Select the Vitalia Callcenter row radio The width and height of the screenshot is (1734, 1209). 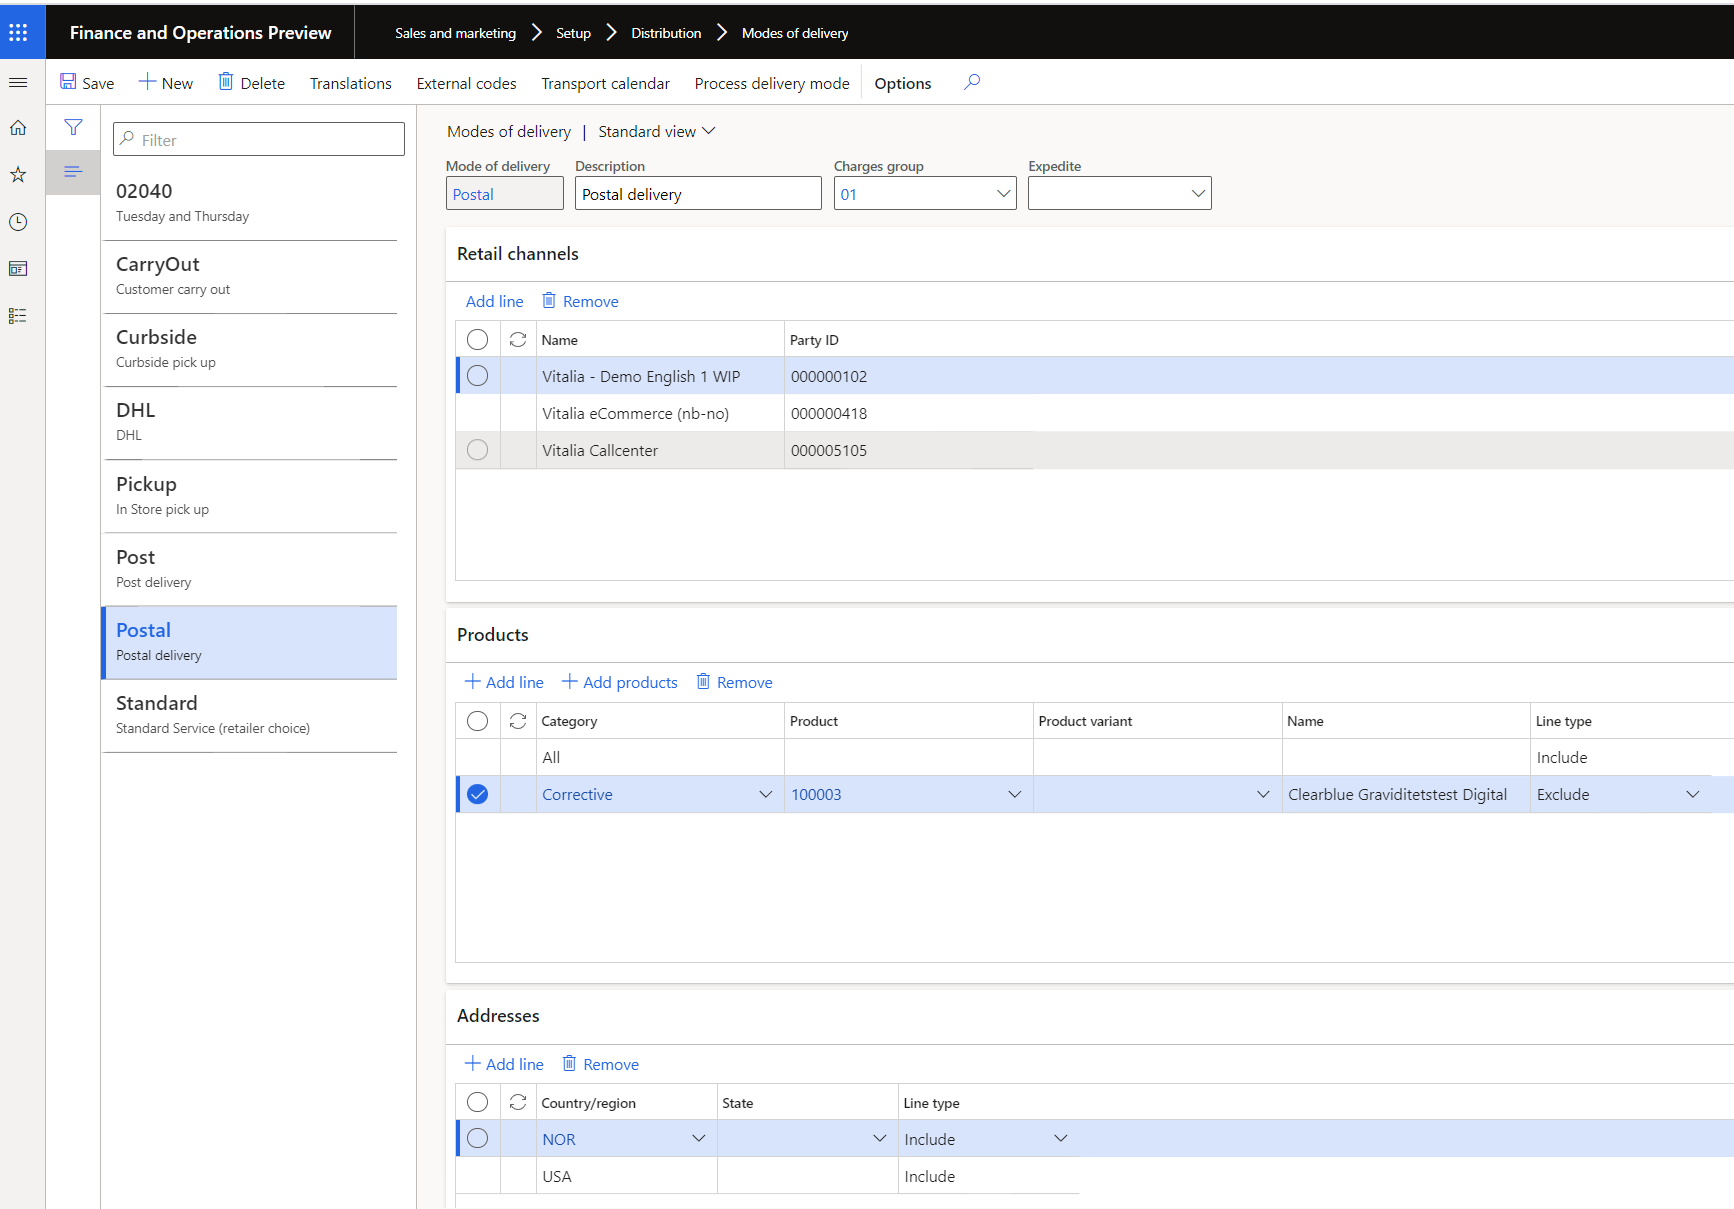[478, 450]
